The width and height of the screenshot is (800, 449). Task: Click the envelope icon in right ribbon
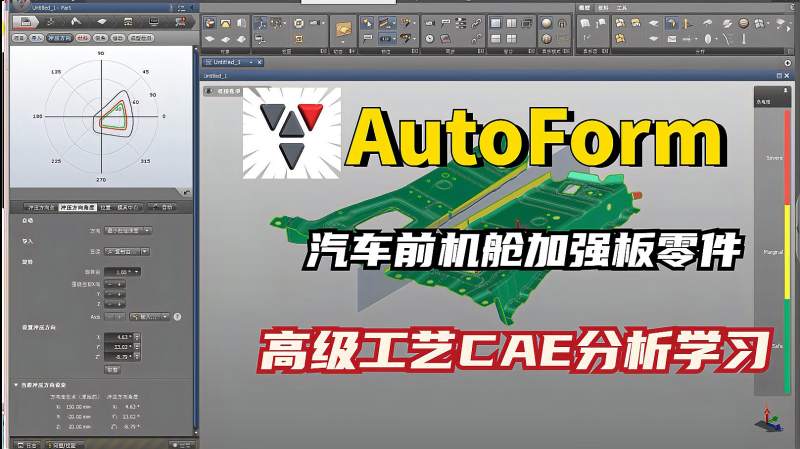point(672,38)
